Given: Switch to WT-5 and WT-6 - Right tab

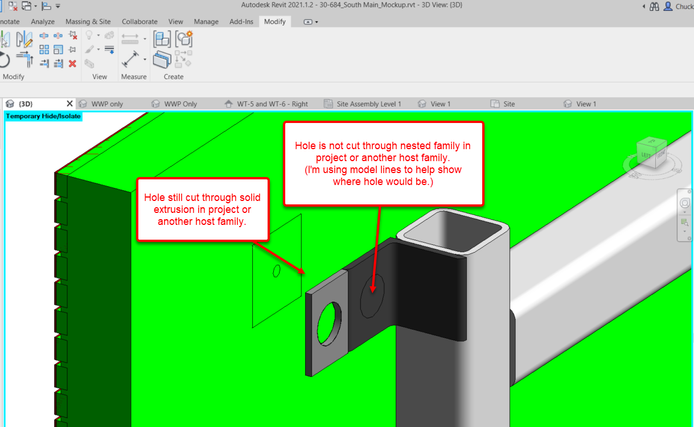Looking at the screenshot, I should tap(272, 104).
